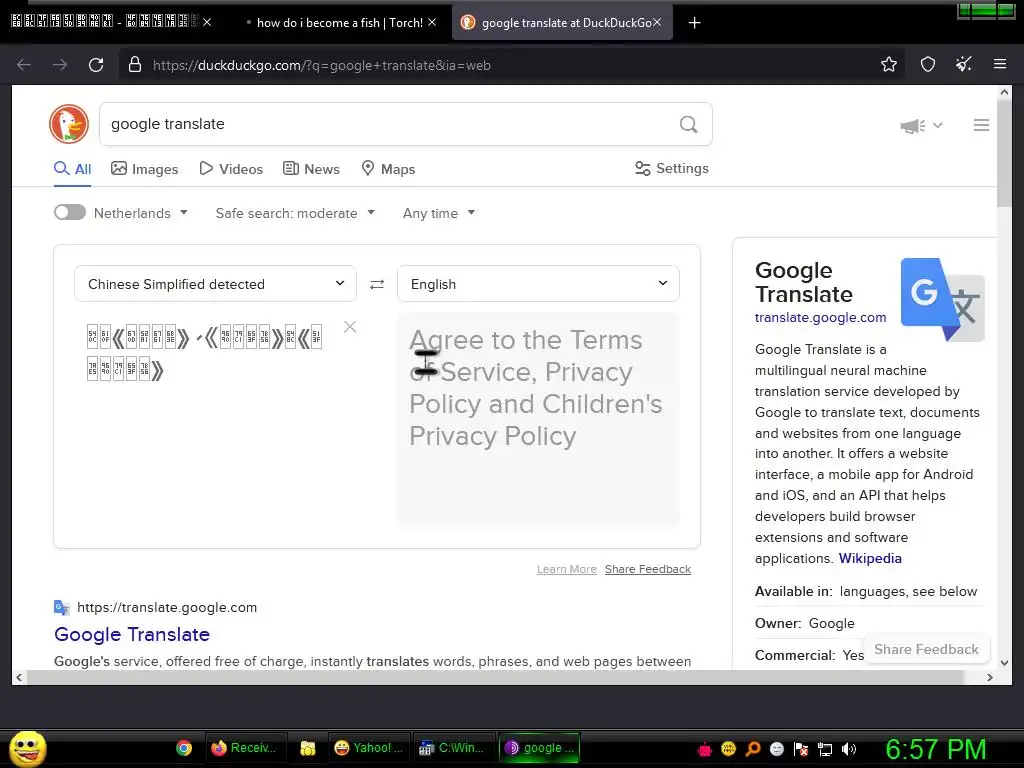Bookmark this page with star icon

click(x=888, y=64)
